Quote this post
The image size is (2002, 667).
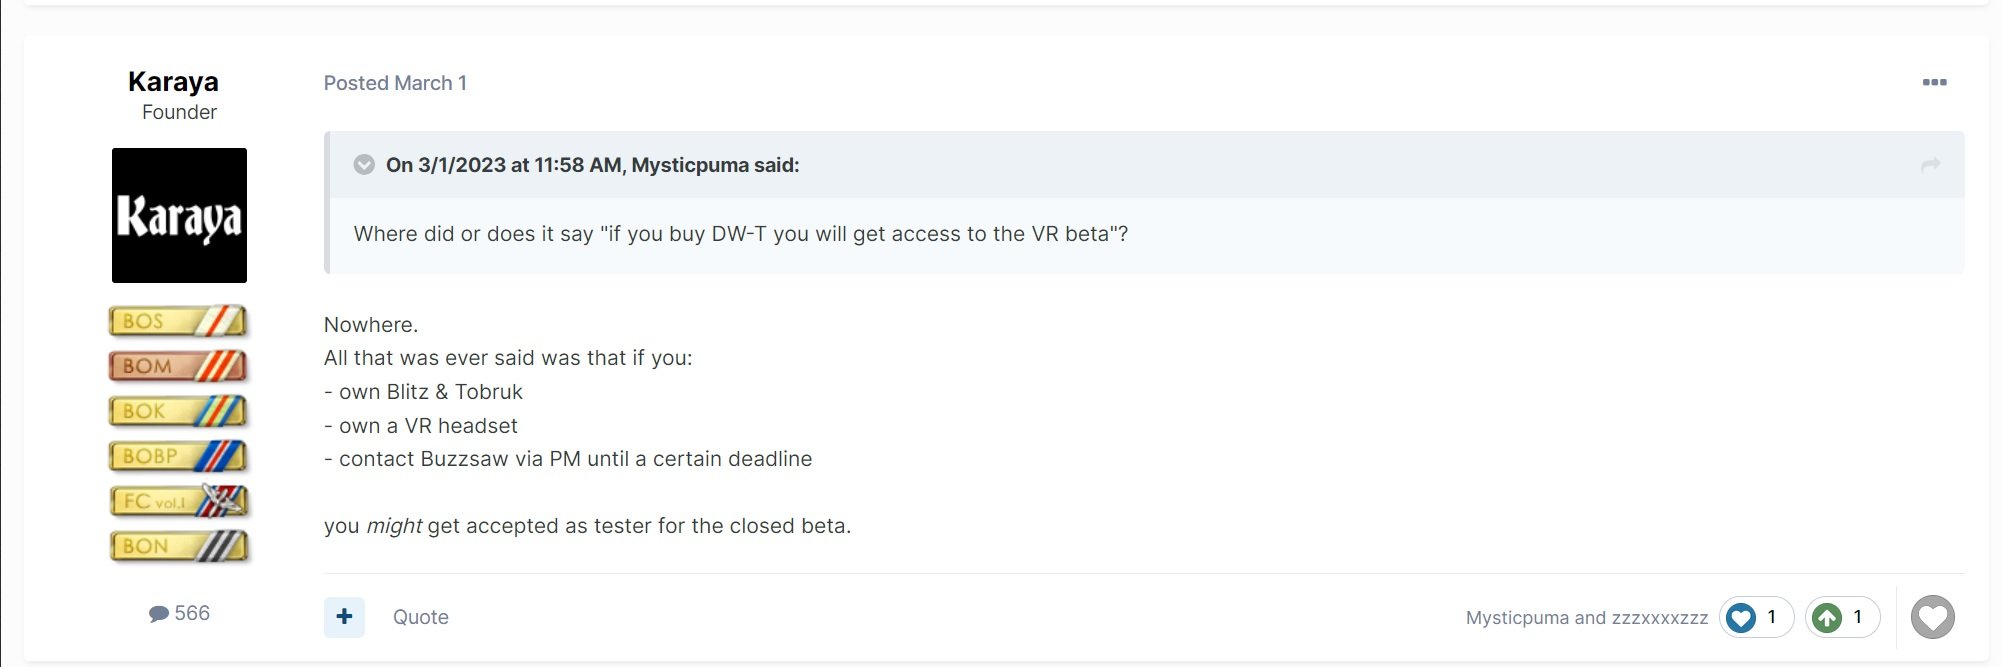click(x=420, y=617)
